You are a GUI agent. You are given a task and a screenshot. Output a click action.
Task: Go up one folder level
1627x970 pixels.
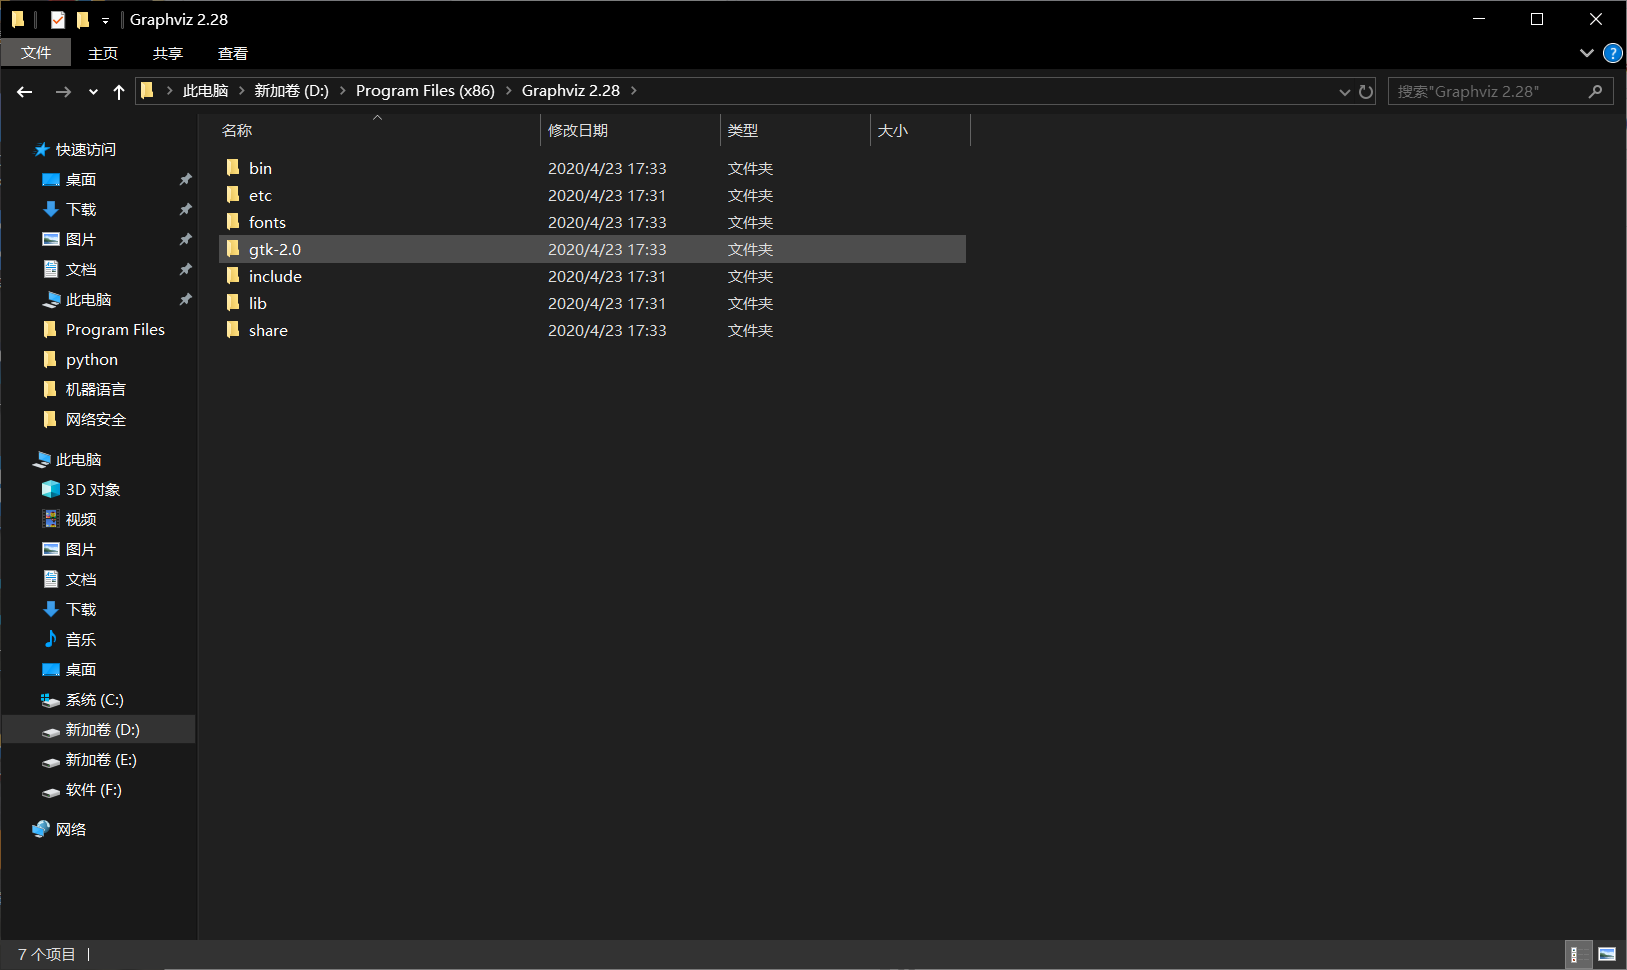119,92
